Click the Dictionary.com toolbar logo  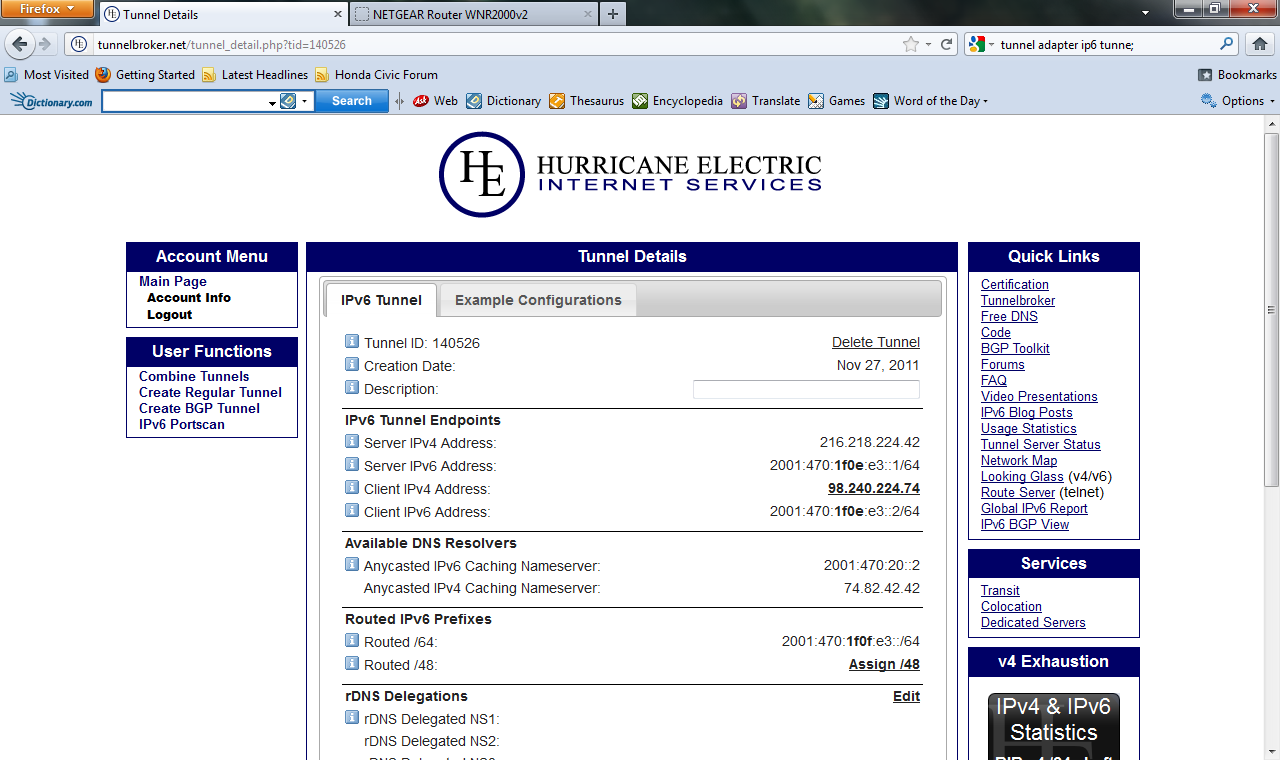coord(51,101)
